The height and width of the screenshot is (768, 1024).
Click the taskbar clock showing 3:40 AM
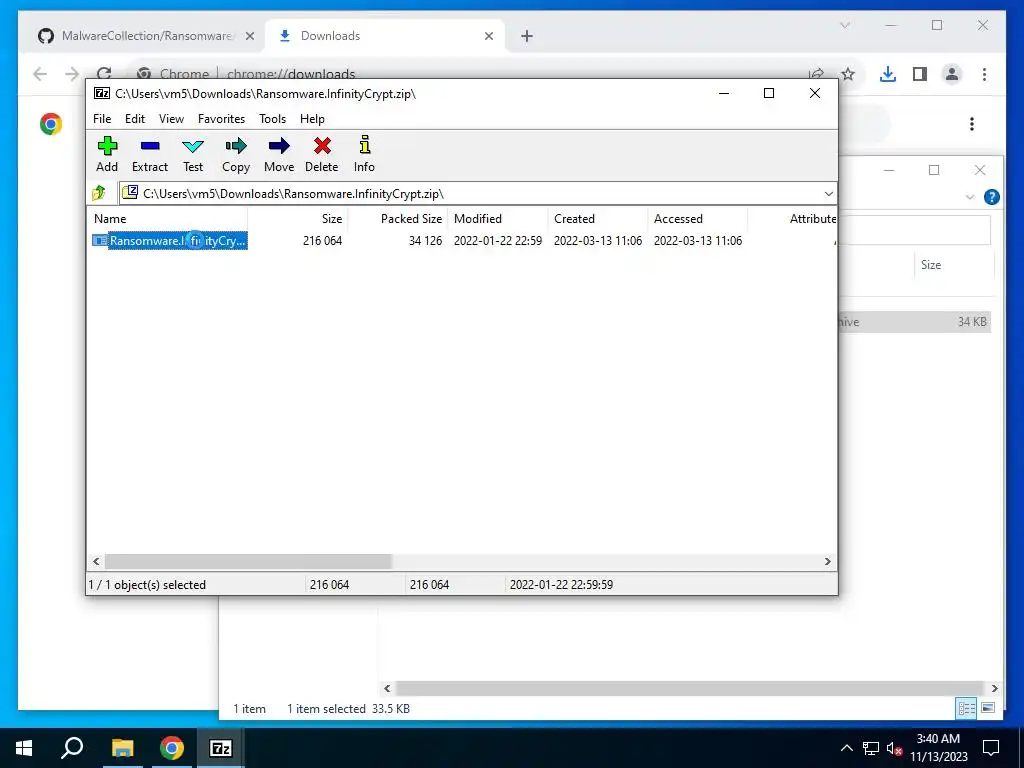938,748
